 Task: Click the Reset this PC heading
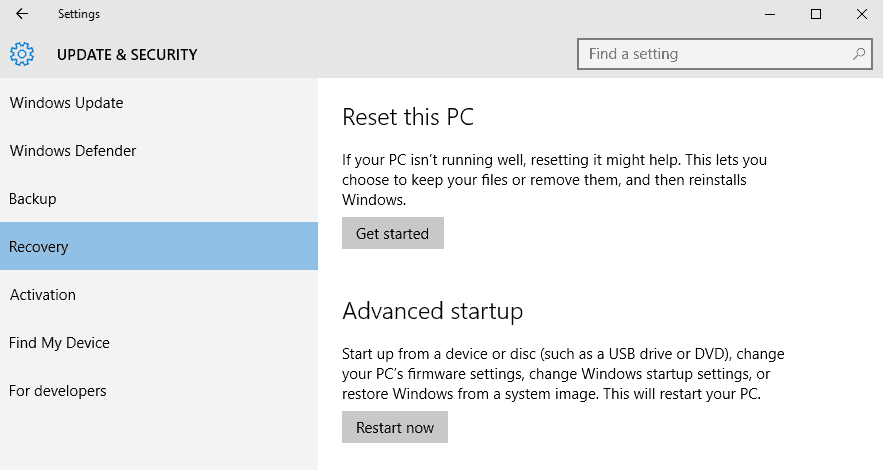[408, 117]
